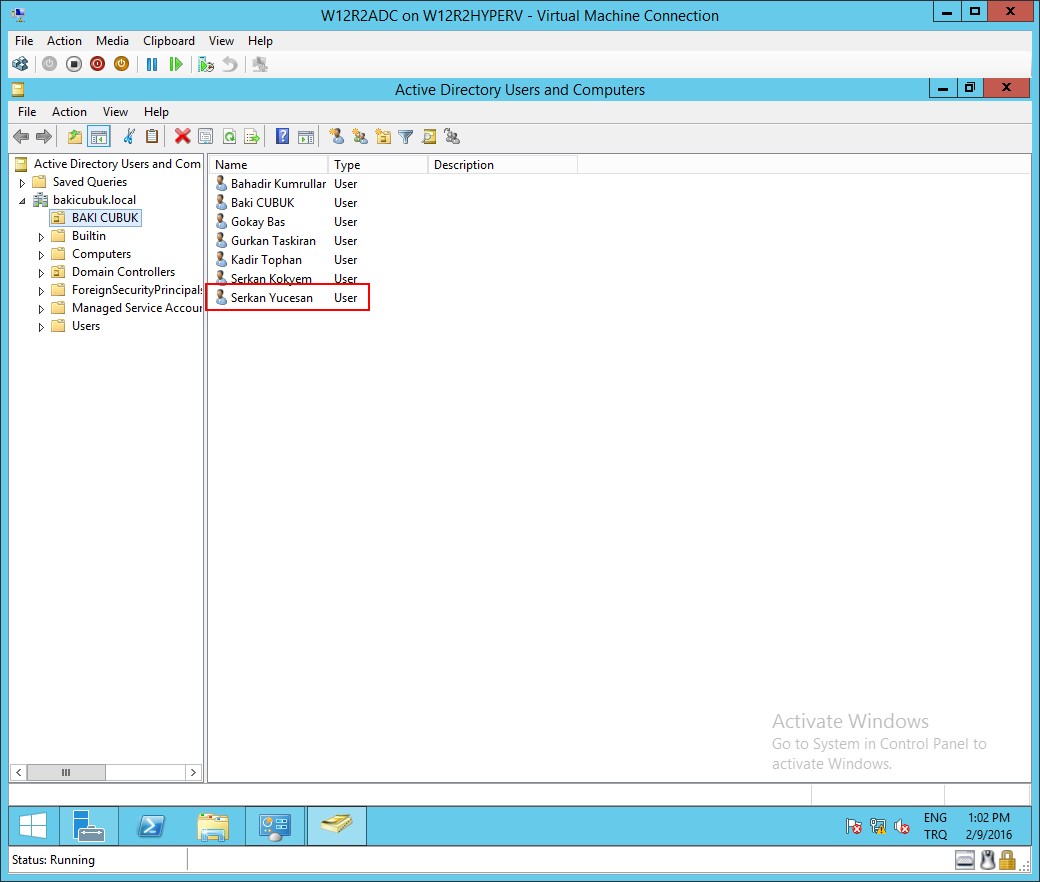
Task: Create a new group with the toolbar icon
Action: coord(360,137)
